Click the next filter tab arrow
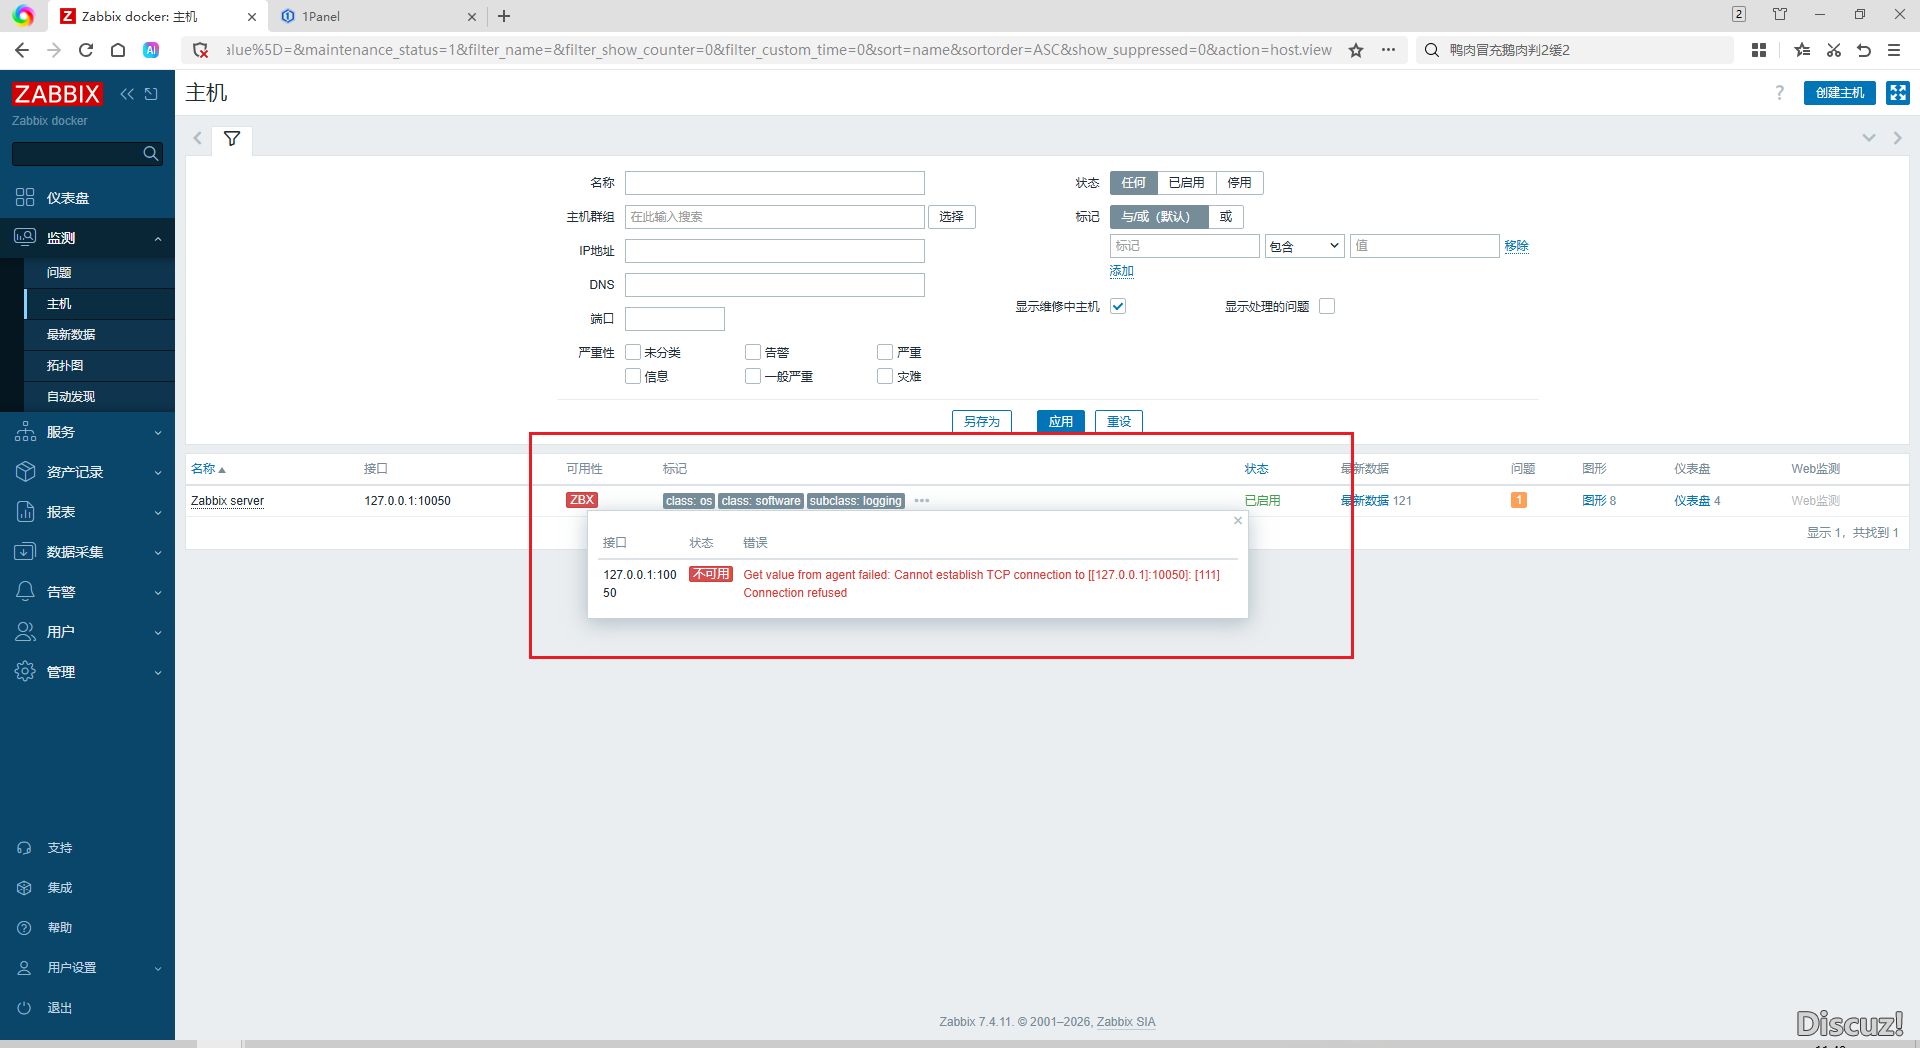Image resolution: width=1920 pixels, height=1048 pixels. point(1897,138)
